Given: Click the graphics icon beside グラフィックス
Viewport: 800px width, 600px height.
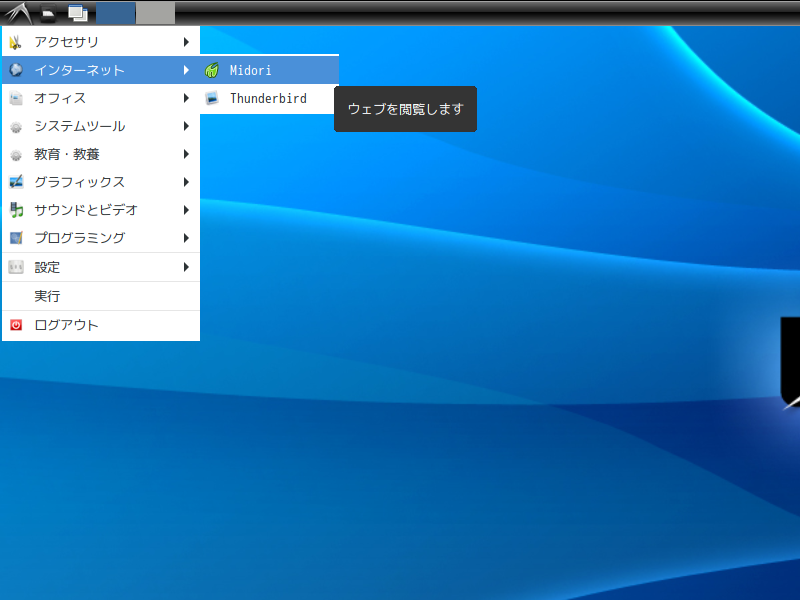Looking at the screenshot, I should pyautogui.click(x=16, y=182).
